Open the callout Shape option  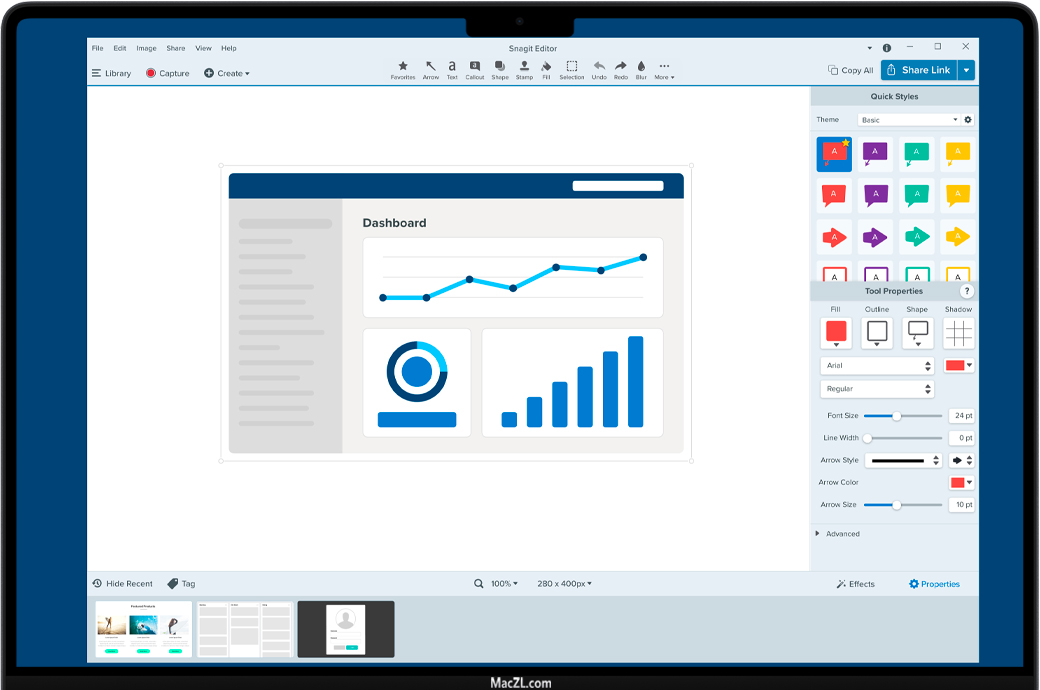point(918,333)
